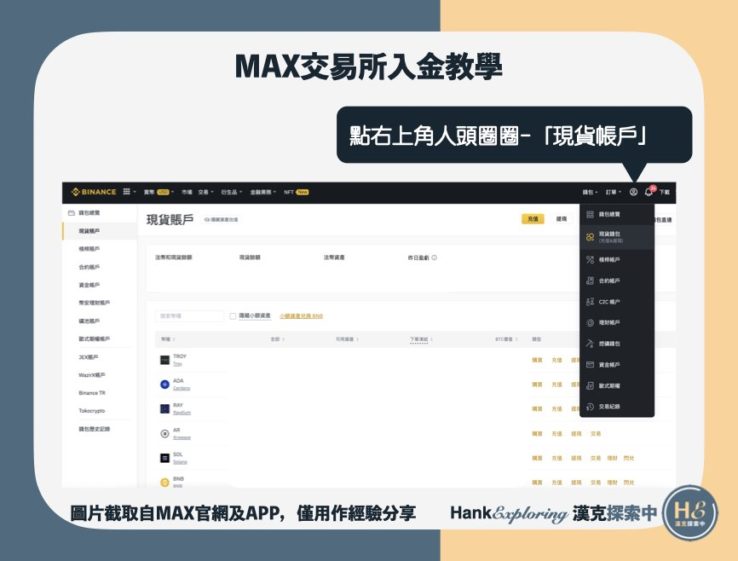
Task: Click the options document icon in dropdown
Action: point(590,386)
